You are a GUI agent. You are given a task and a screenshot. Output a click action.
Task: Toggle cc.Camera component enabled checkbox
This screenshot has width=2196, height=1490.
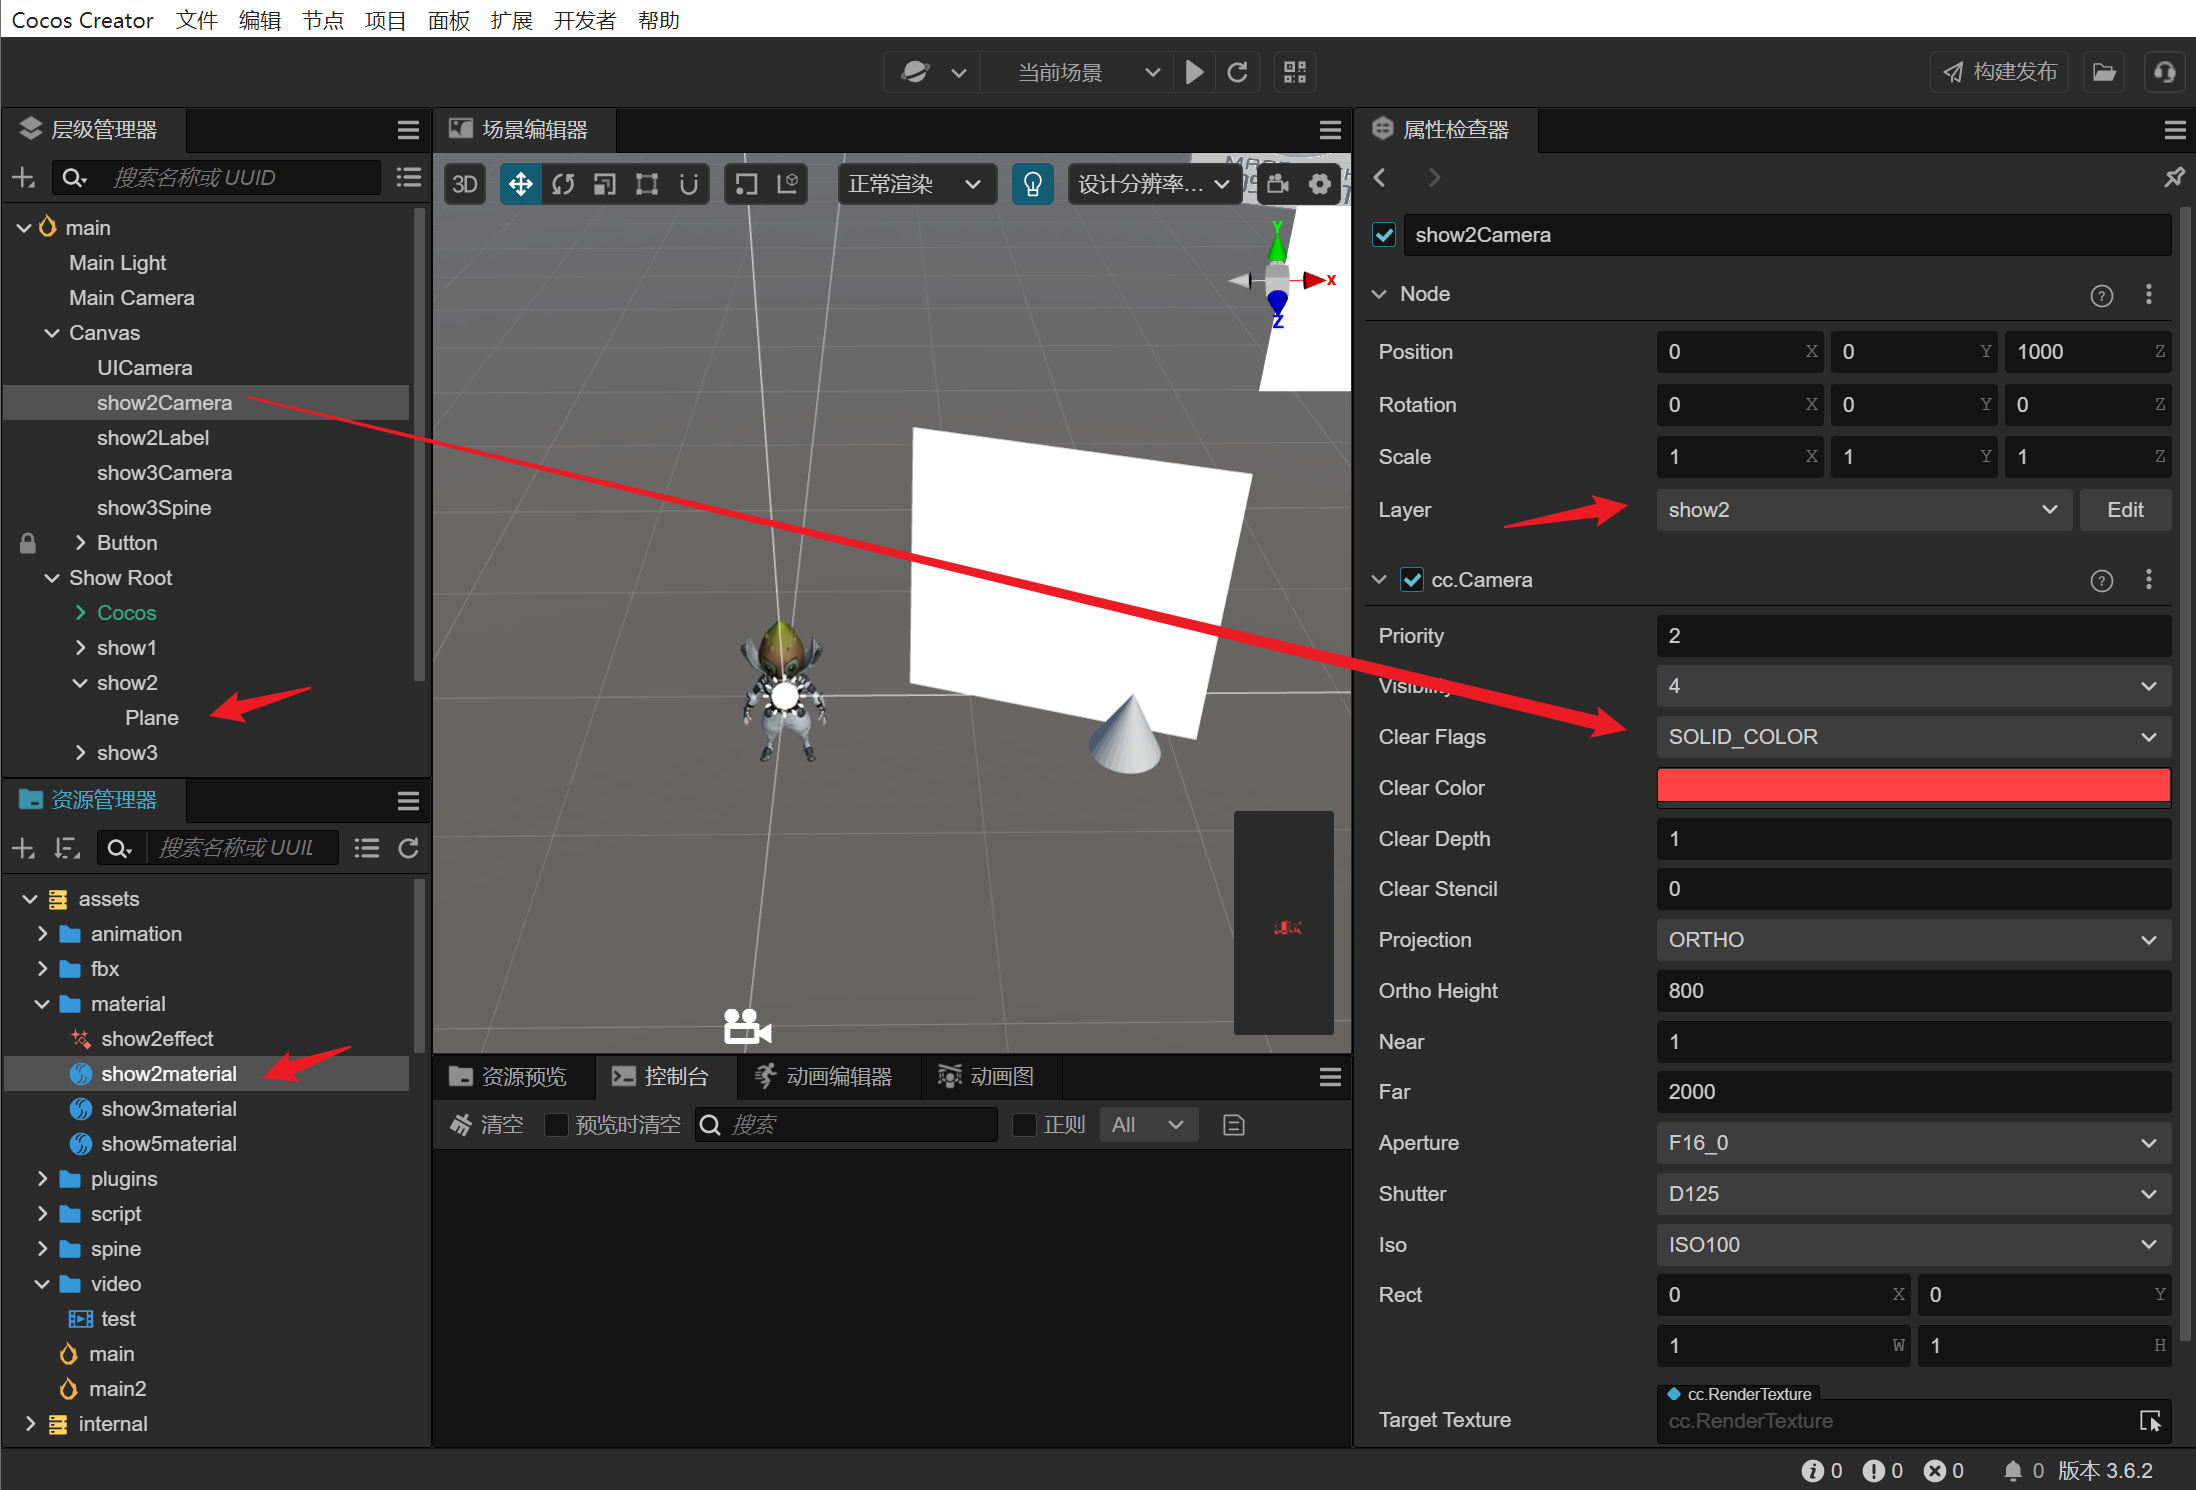(x=1412, y=580)
